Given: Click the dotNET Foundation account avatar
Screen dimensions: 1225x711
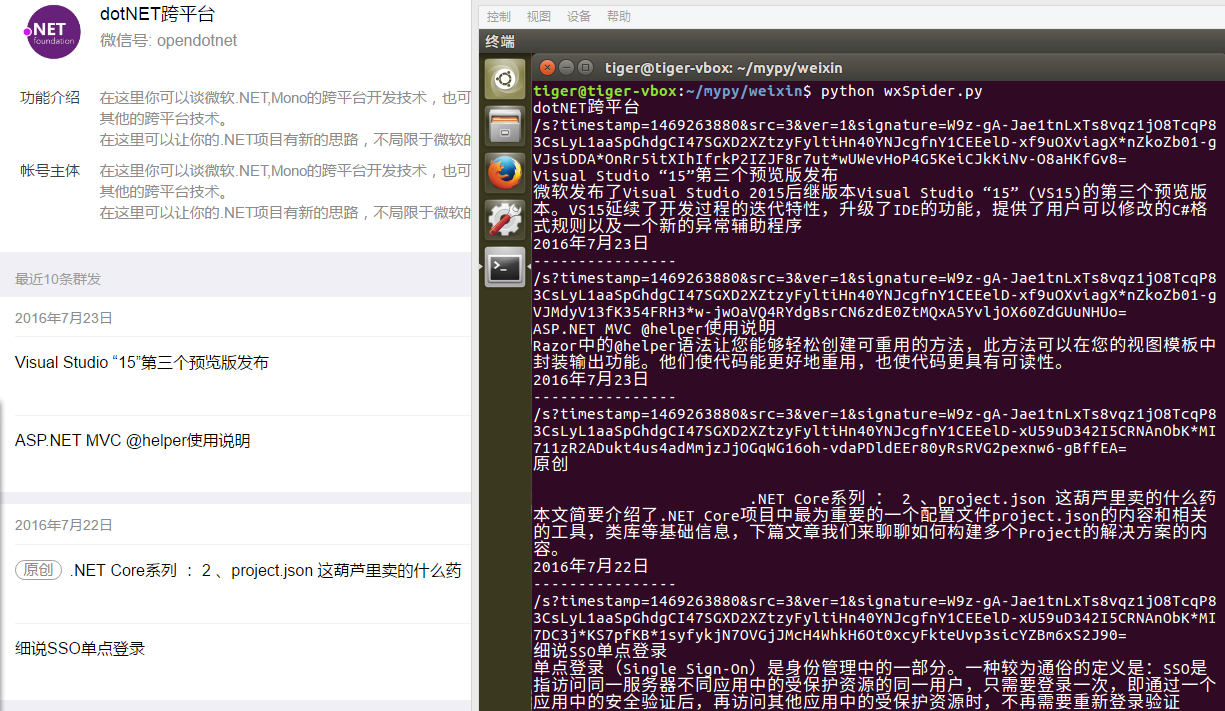Looking at the screenshot, I should tap(51, 31).
